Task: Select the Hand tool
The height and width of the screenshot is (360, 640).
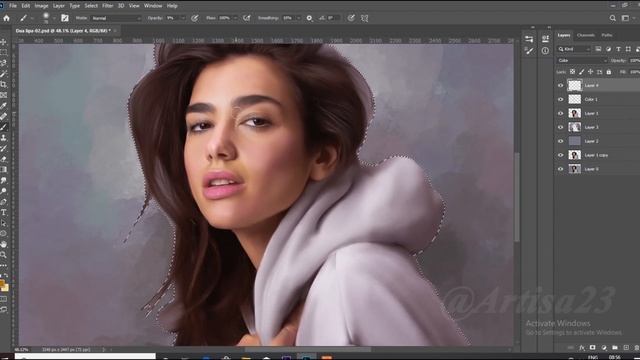Action: (x=4, y=244)
